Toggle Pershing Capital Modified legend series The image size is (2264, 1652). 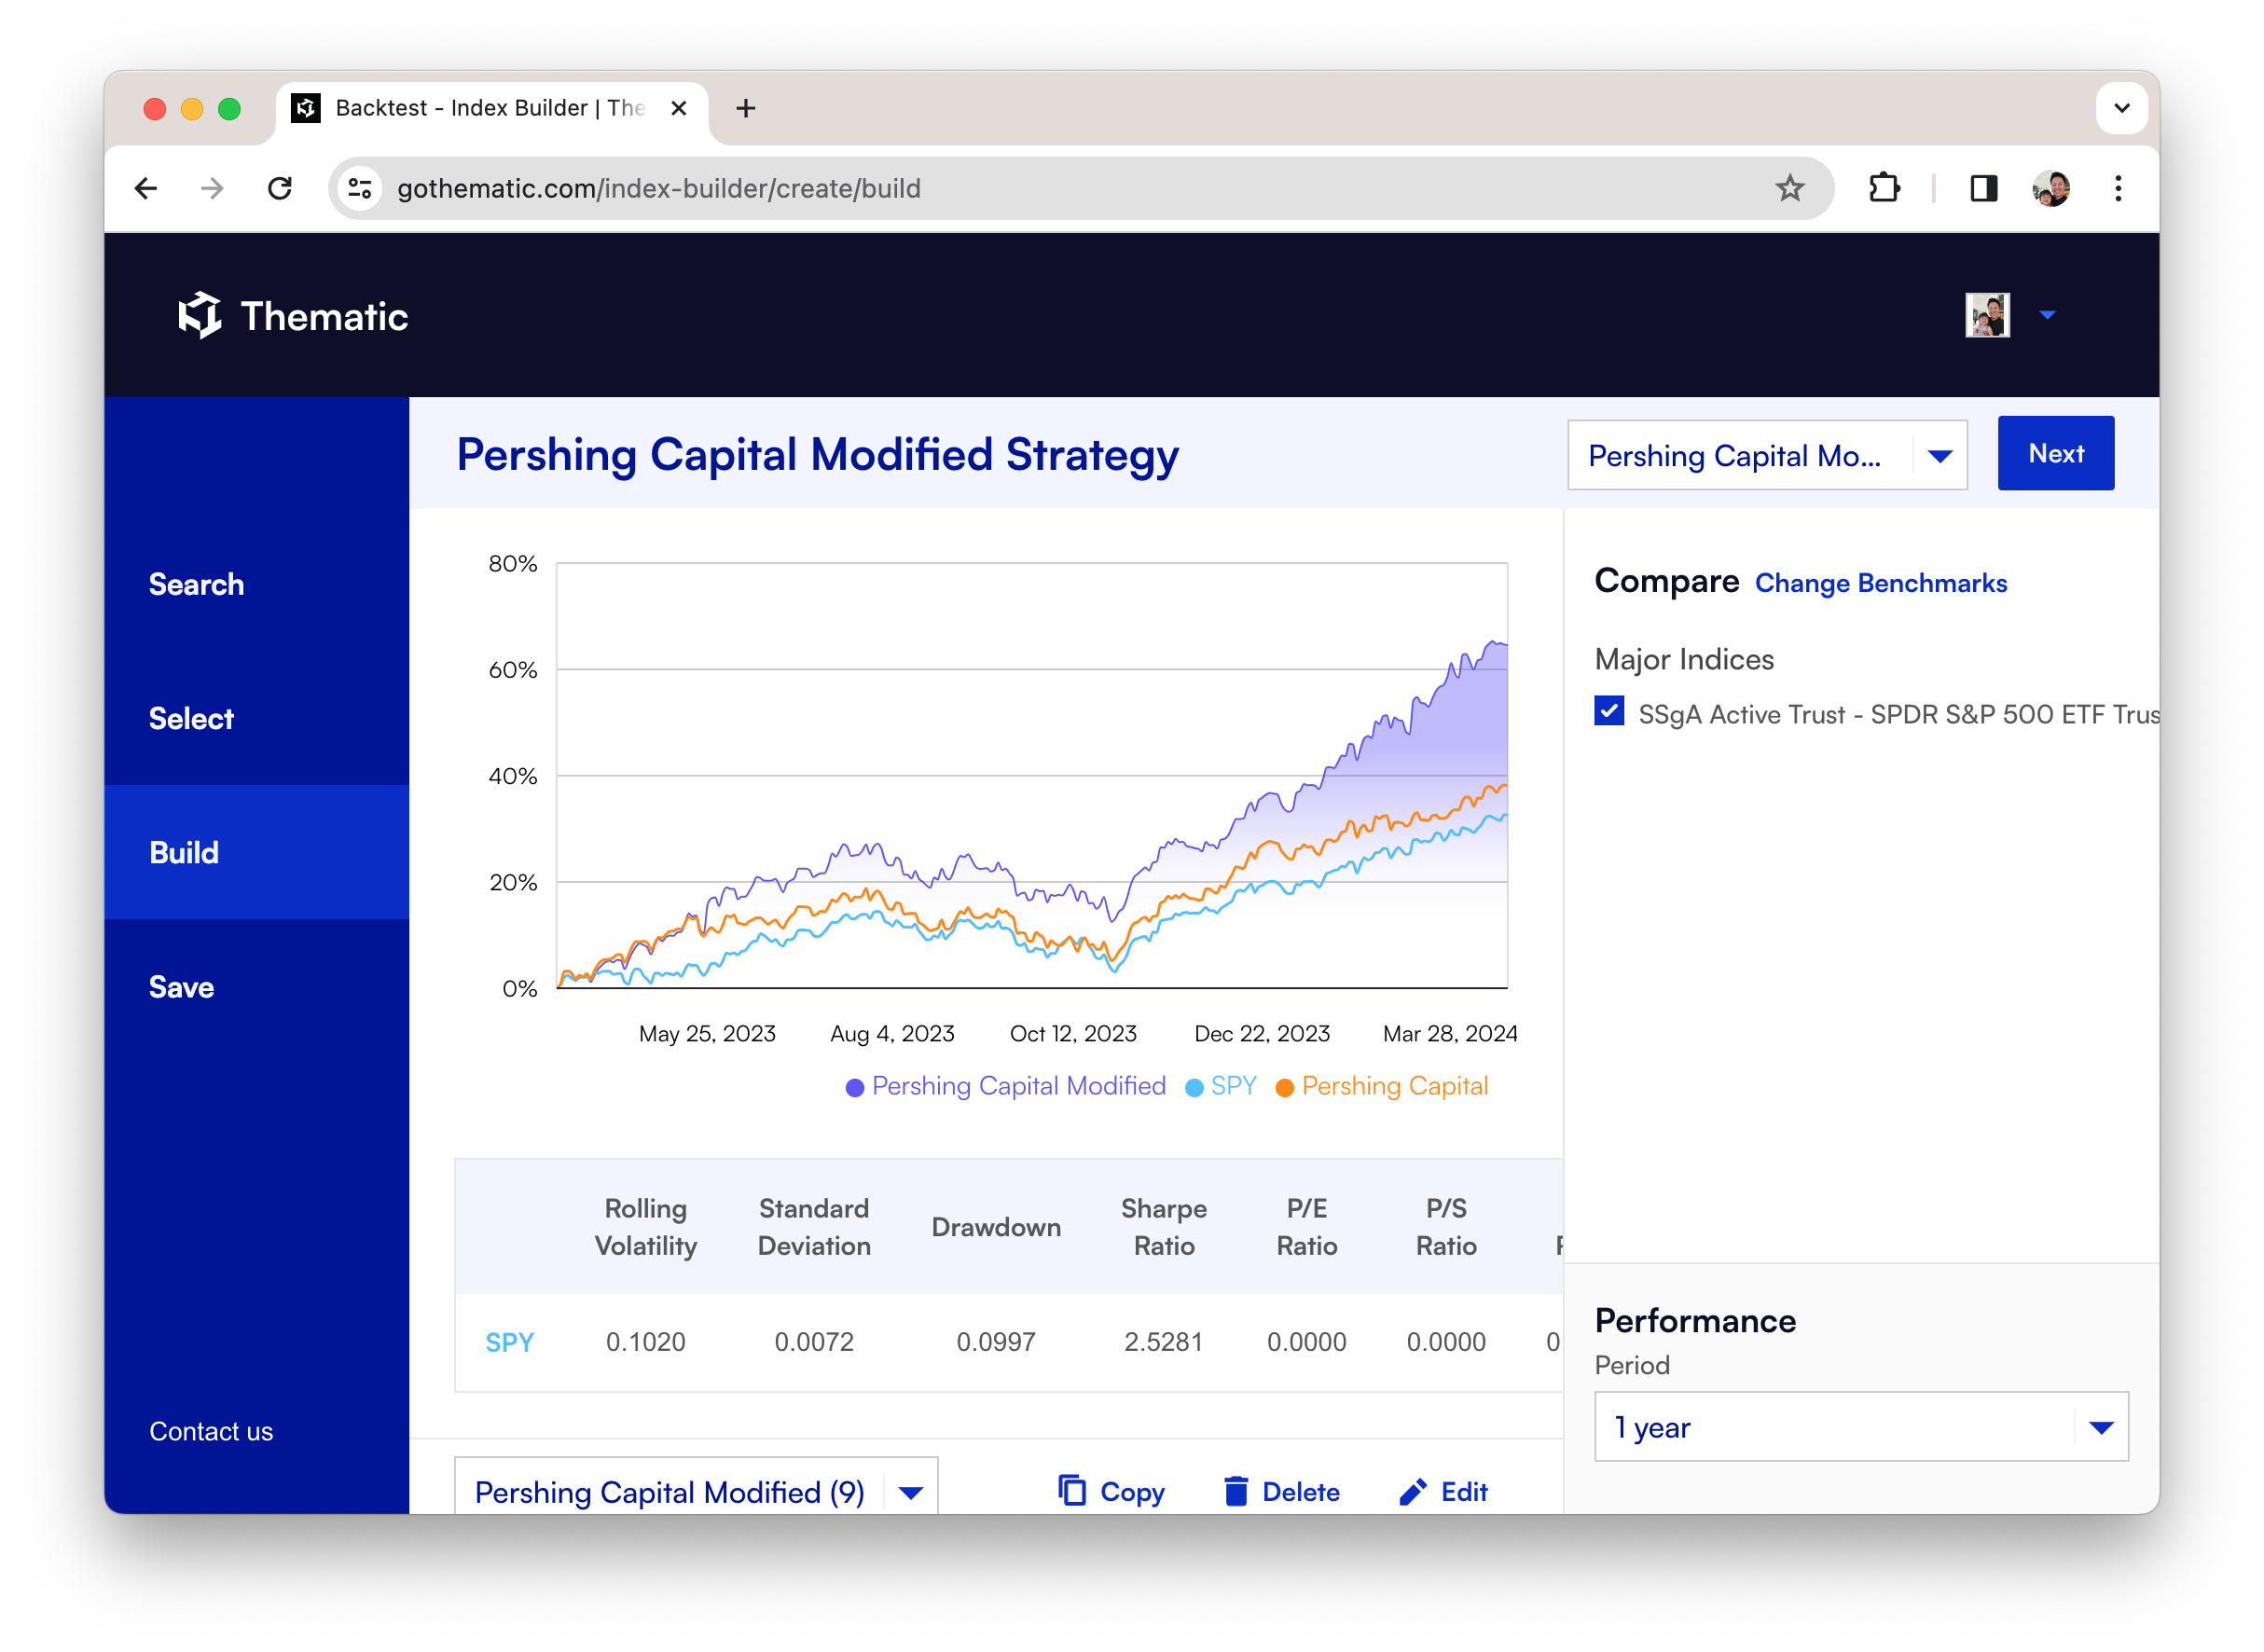(x=1017, y=1086)
